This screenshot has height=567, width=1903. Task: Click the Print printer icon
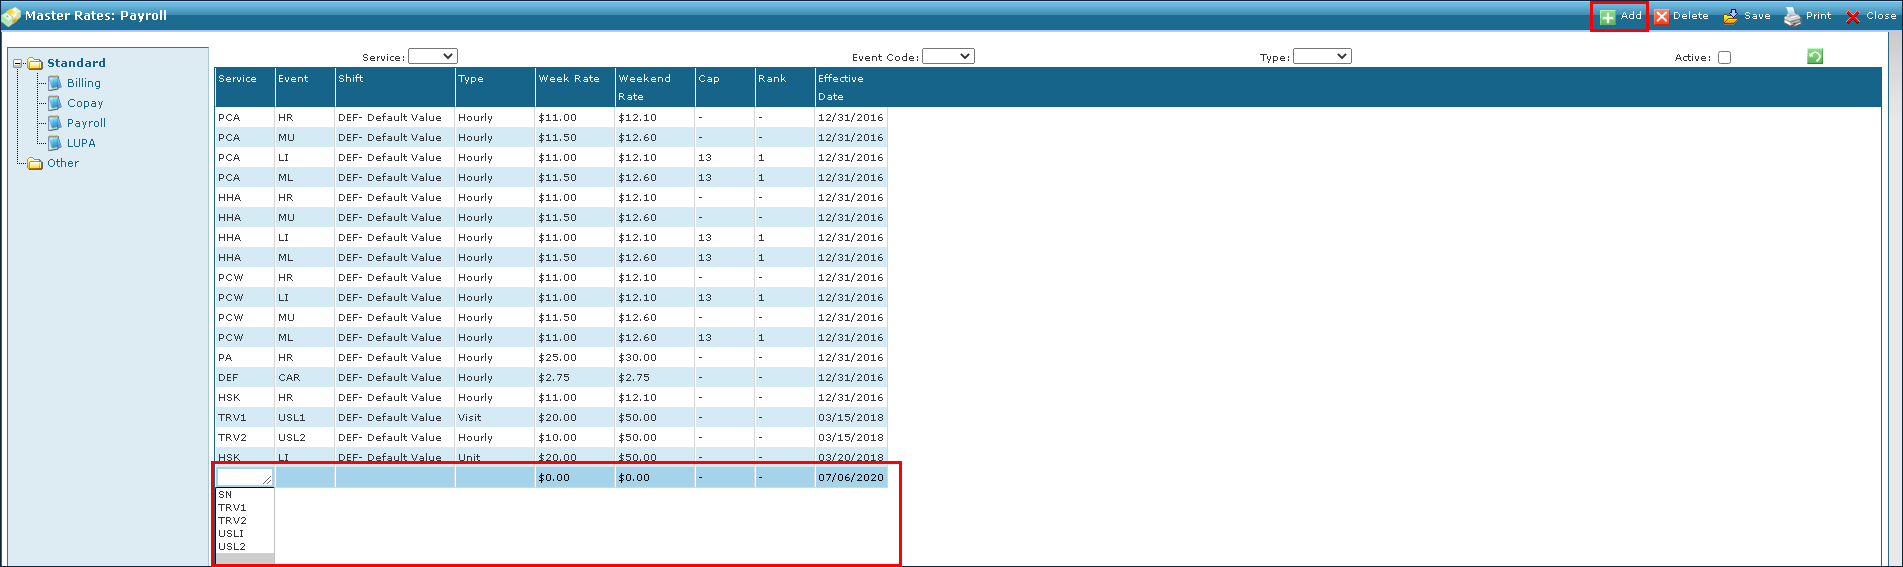tap(1793, 17)
